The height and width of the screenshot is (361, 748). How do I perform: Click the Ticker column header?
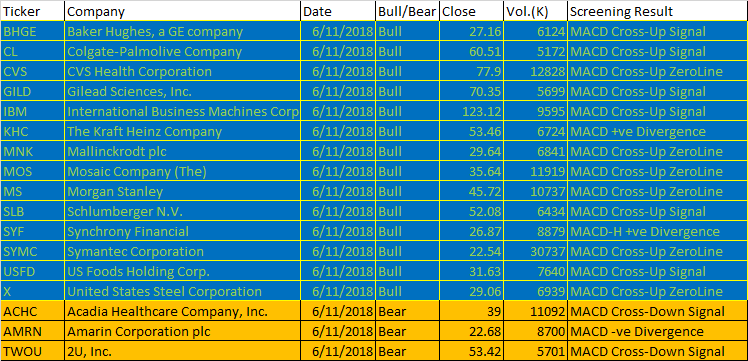(x=32, y=11)
